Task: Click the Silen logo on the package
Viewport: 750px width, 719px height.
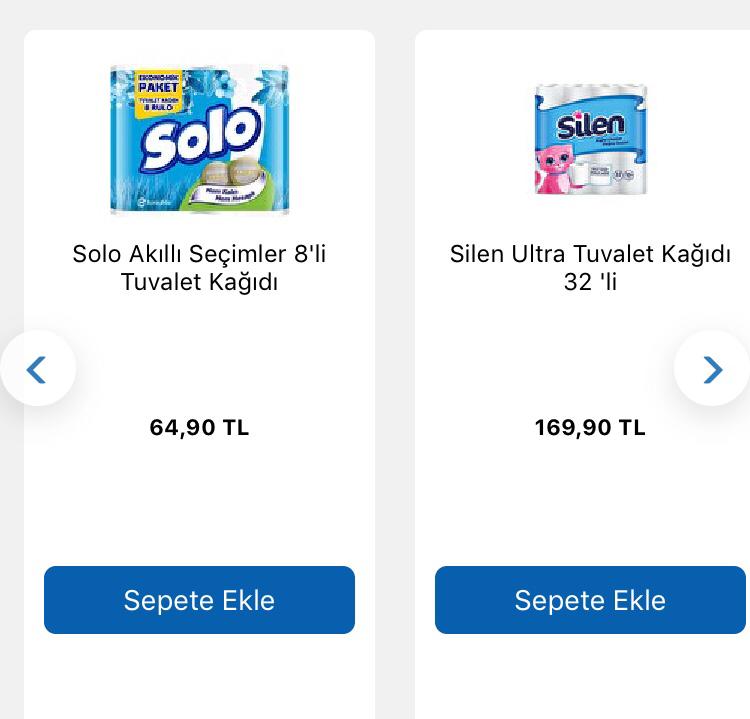Action: (x=590, y=126)
